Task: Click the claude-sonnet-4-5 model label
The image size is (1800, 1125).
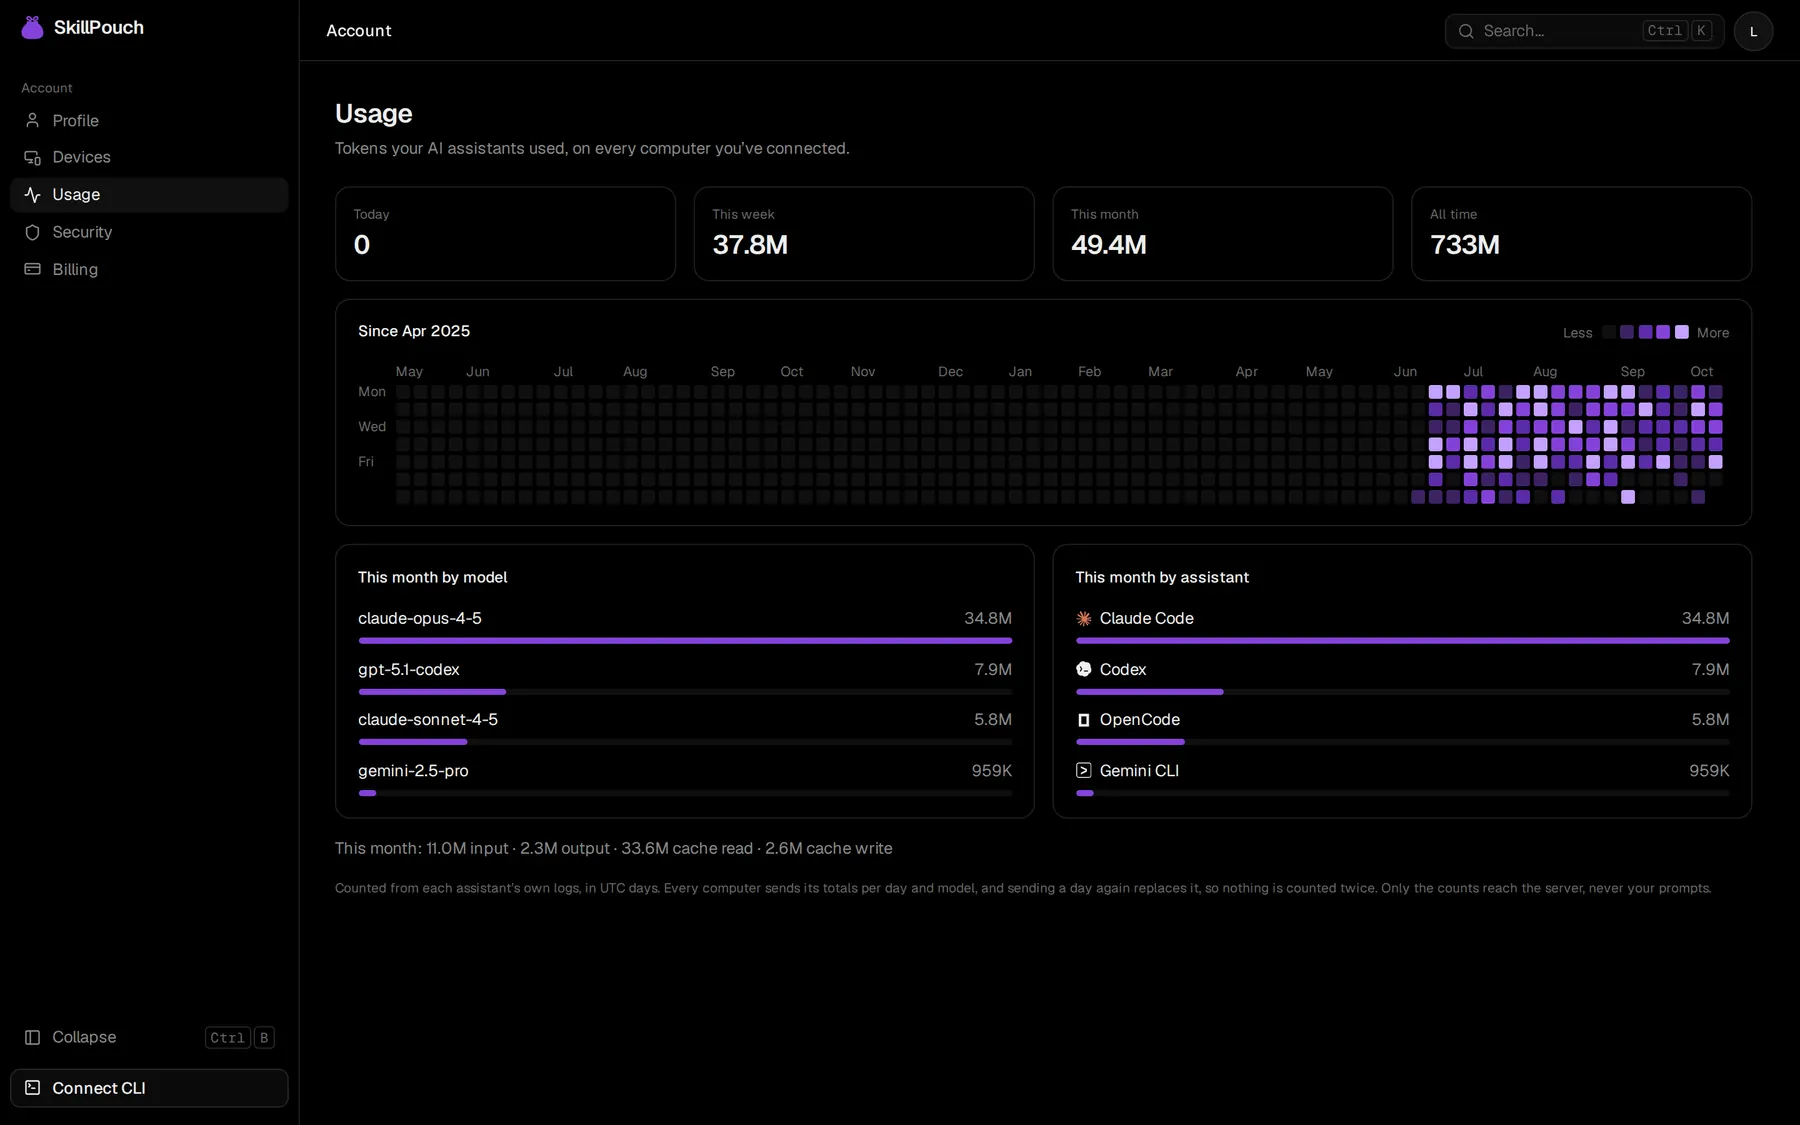Action: [x=428, y=720]
